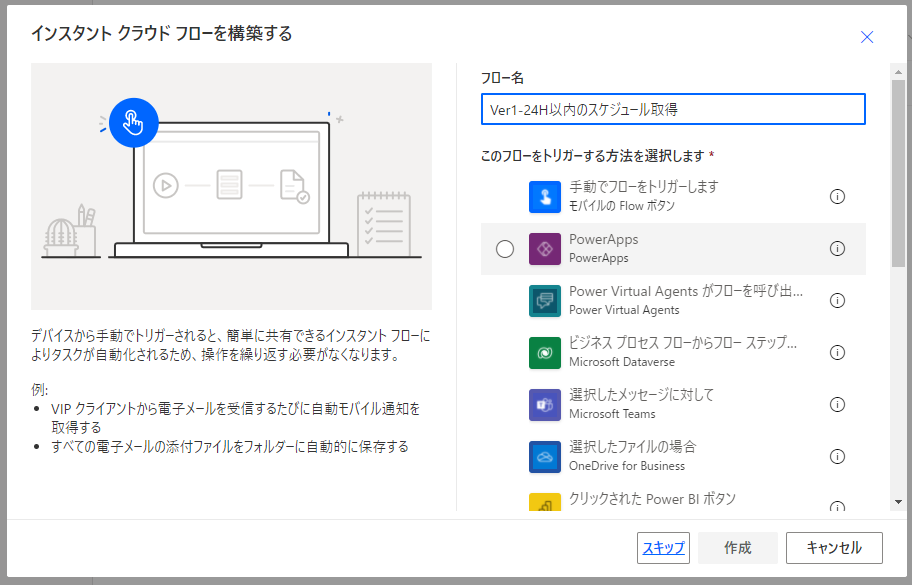The height and width of the screenshot is (585, 912).
Task: Click the 作成 button to create the flow
Action: tap(737, 547)
